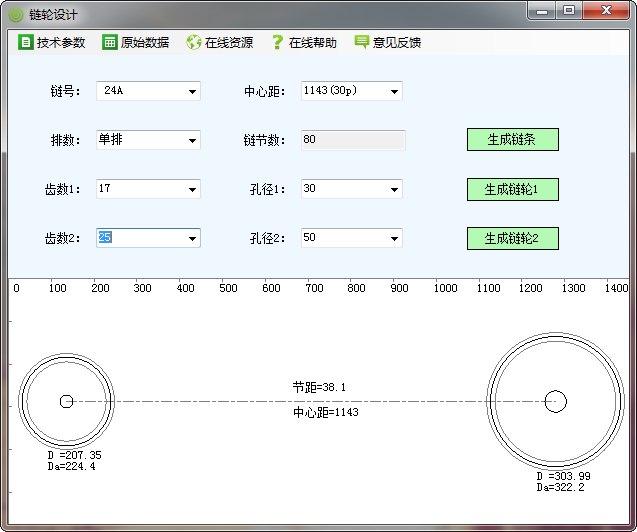Image resolution: width=637 pixels, height=532 pixels.
Task: Open the 在线帮助 menu
Action: pyautogui.click(x=304, y=42)
